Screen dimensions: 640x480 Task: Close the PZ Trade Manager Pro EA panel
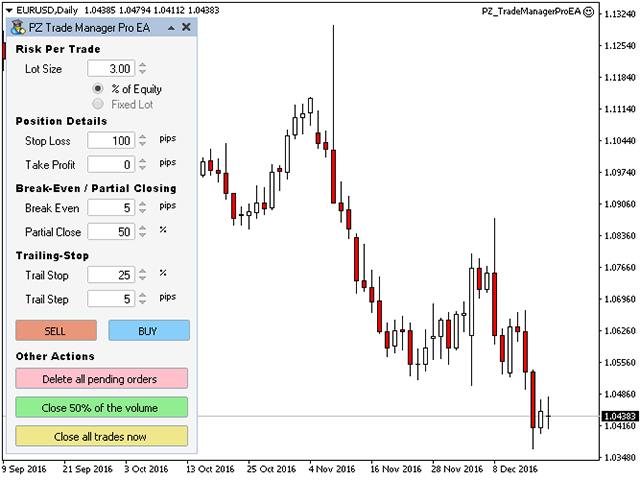[x=186, y=27]
